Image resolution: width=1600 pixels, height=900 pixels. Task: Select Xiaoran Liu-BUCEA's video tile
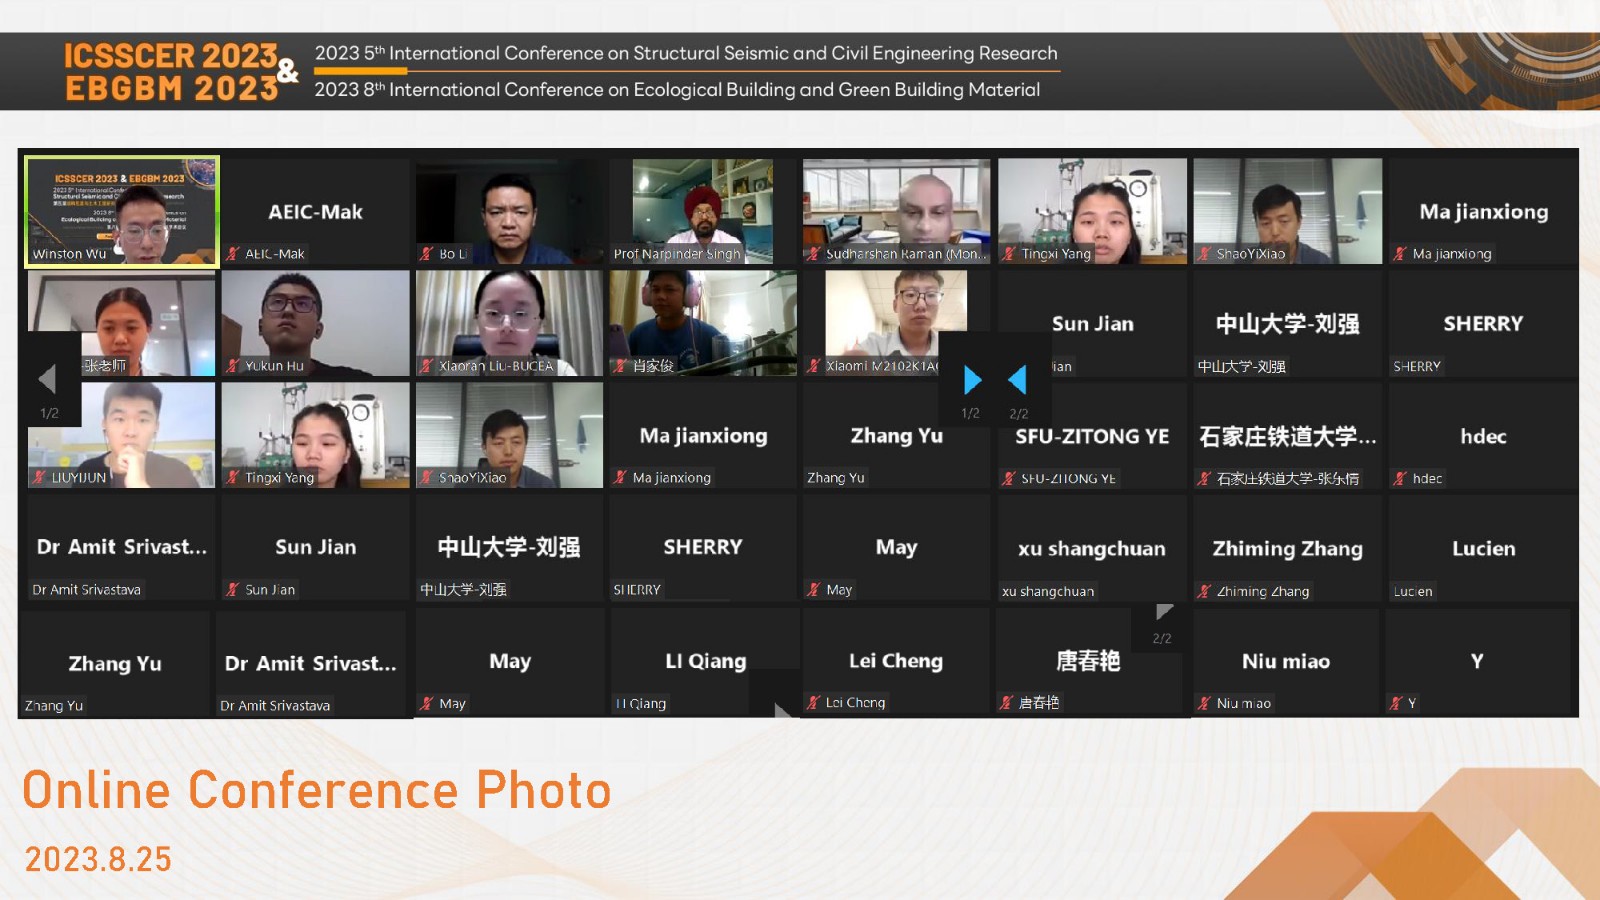[509, 323]
